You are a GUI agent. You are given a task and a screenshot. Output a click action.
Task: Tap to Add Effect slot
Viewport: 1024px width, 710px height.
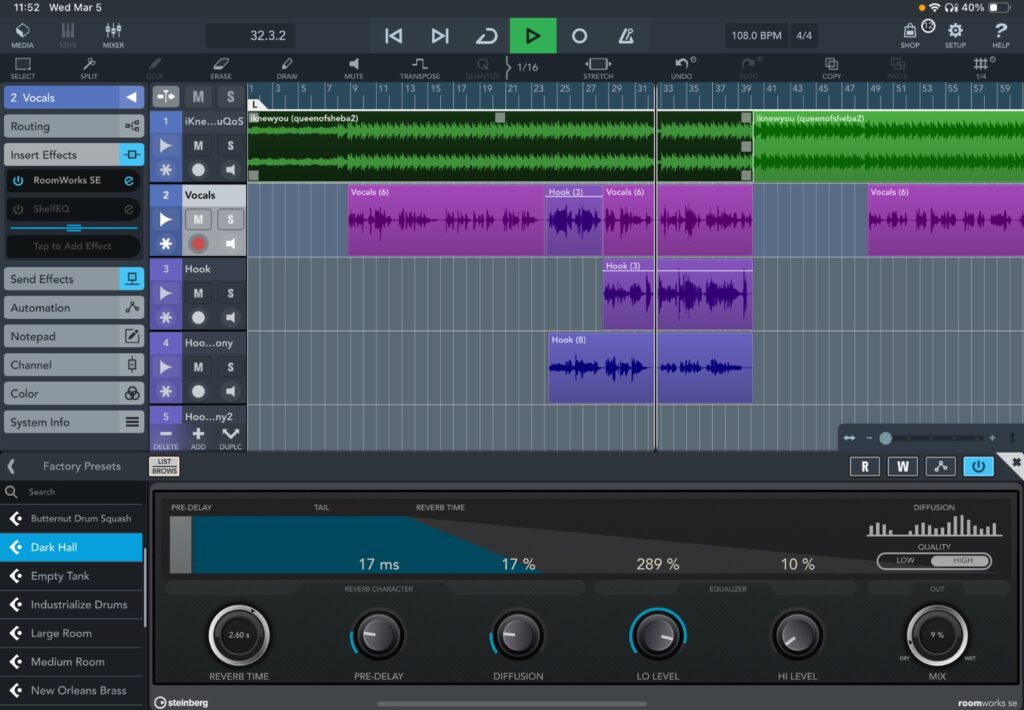tap(72, 246)
